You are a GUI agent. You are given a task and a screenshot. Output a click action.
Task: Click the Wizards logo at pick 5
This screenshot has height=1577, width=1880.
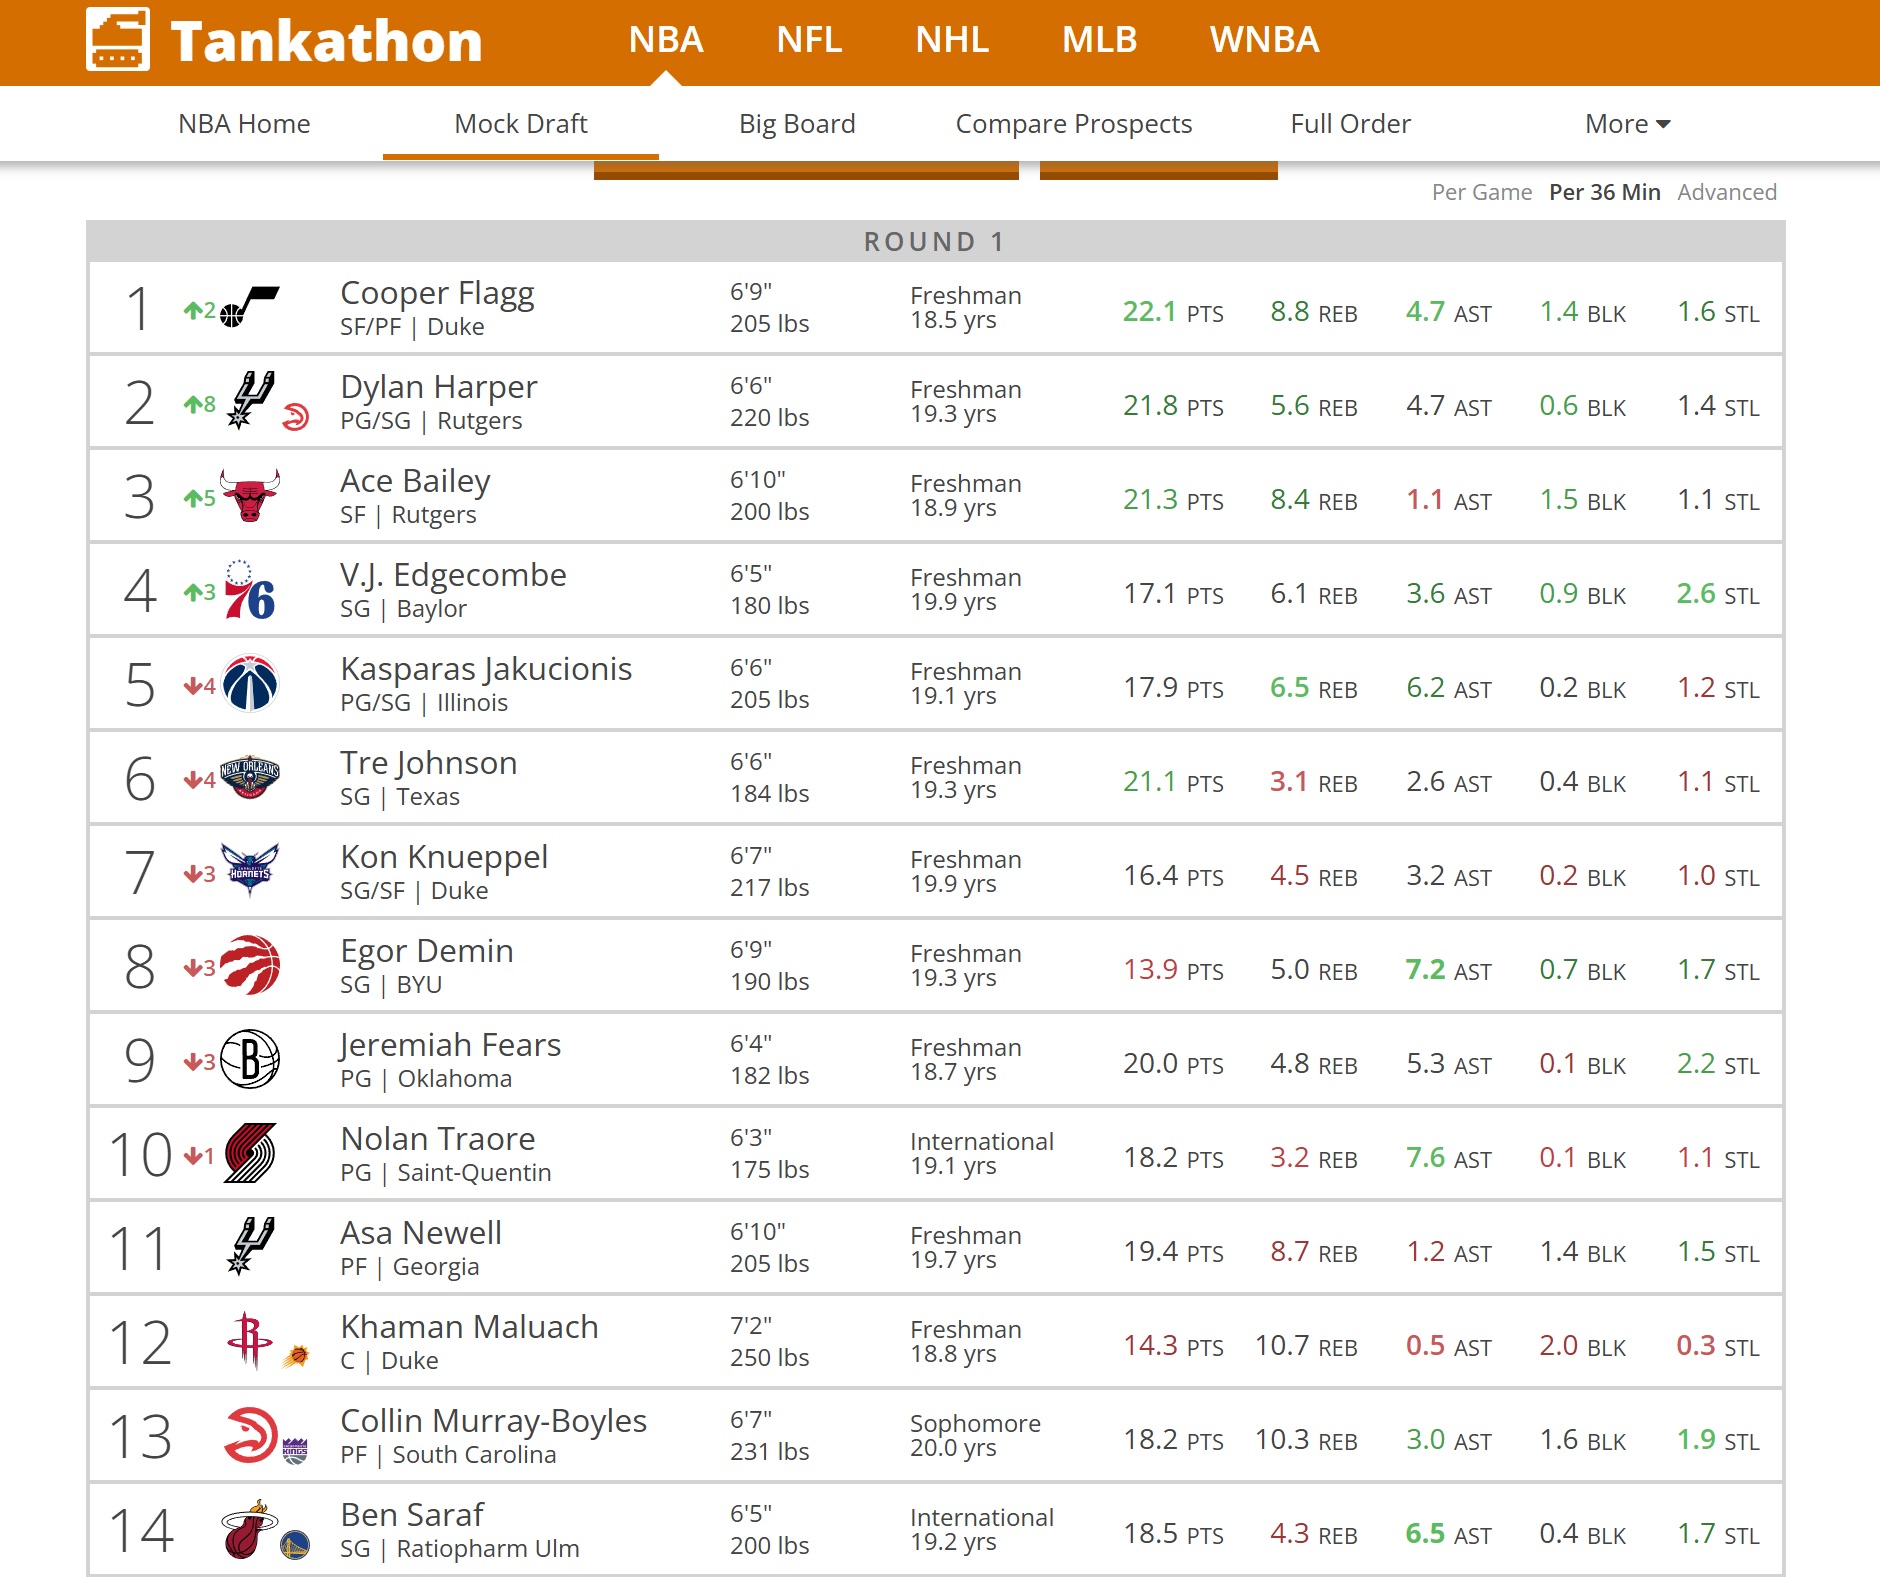point(250,683)
